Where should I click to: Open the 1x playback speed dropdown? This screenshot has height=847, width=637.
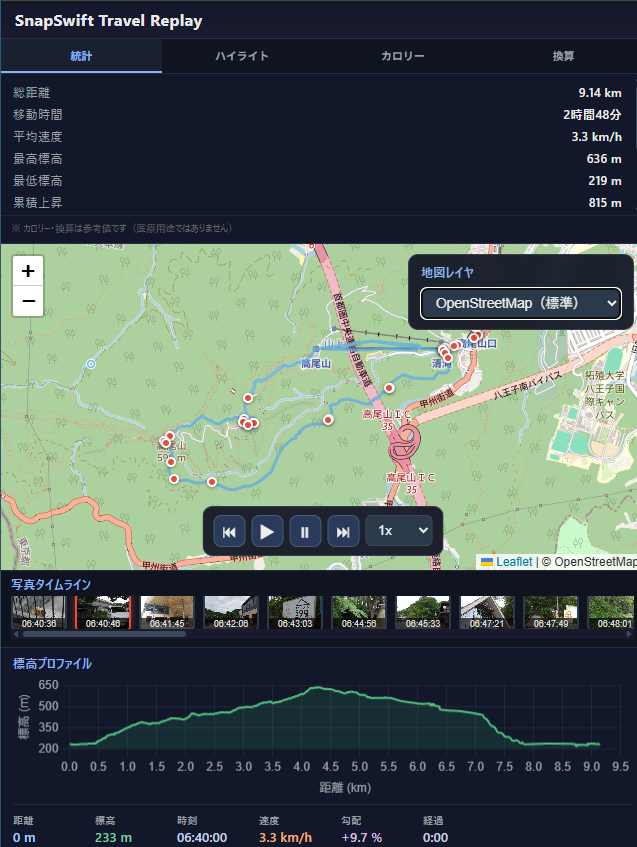point(399,530)
